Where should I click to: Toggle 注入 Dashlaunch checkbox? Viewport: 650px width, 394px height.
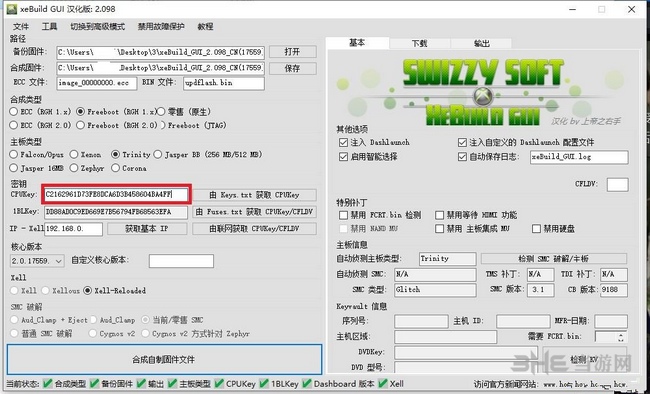click(343, 142)
